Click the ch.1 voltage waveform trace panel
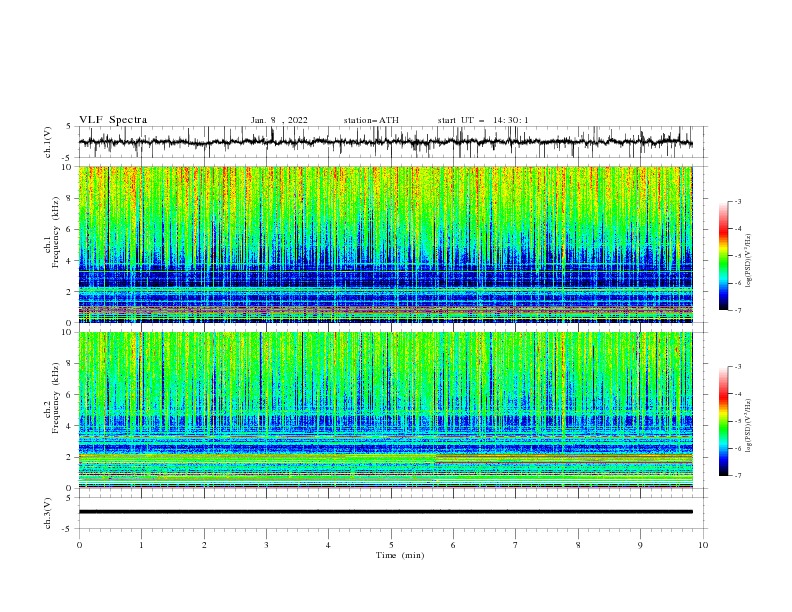Viewport: 792px width, 612px height. click(x=392, y=142)
